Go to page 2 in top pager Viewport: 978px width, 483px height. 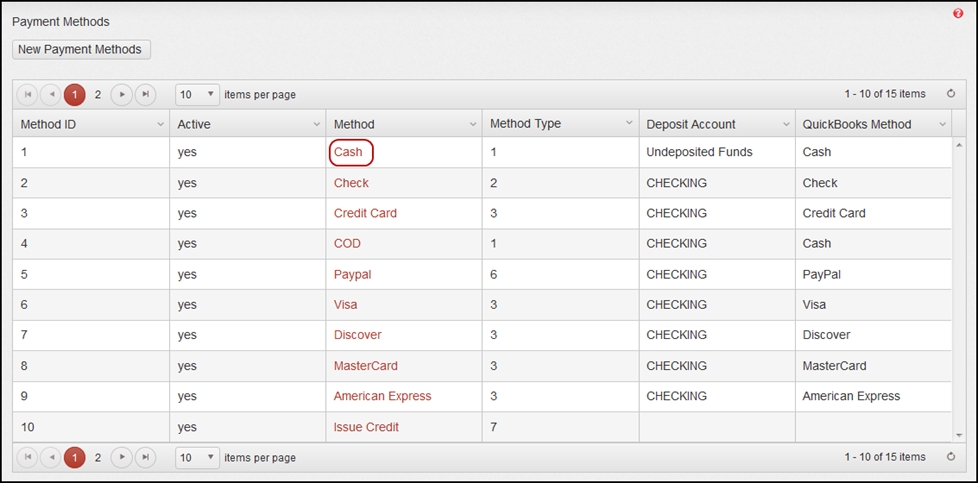coord(97,94)
